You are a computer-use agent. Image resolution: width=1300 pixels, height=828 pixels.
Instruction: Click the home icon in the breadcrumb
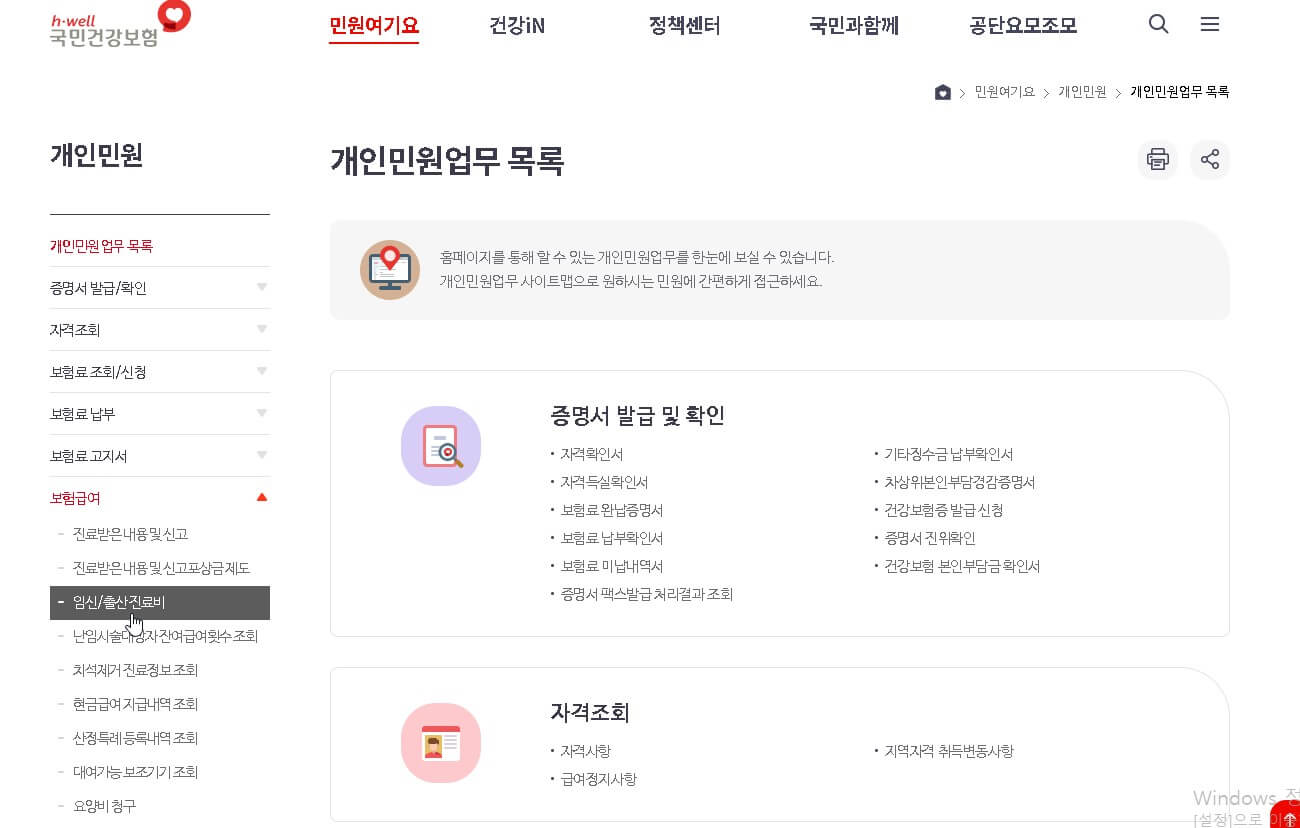click(x=941, y=91)
